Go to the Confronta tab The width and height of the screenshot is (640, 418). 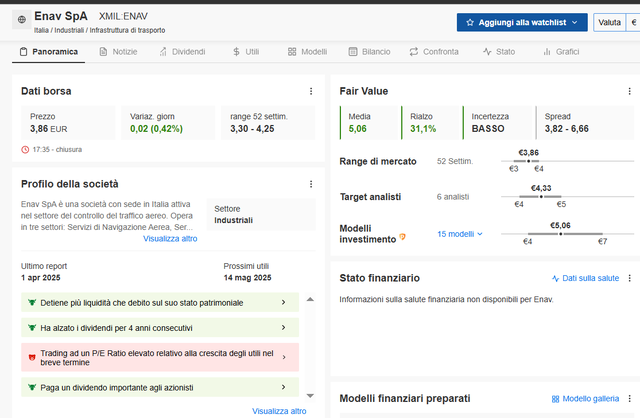434,52
